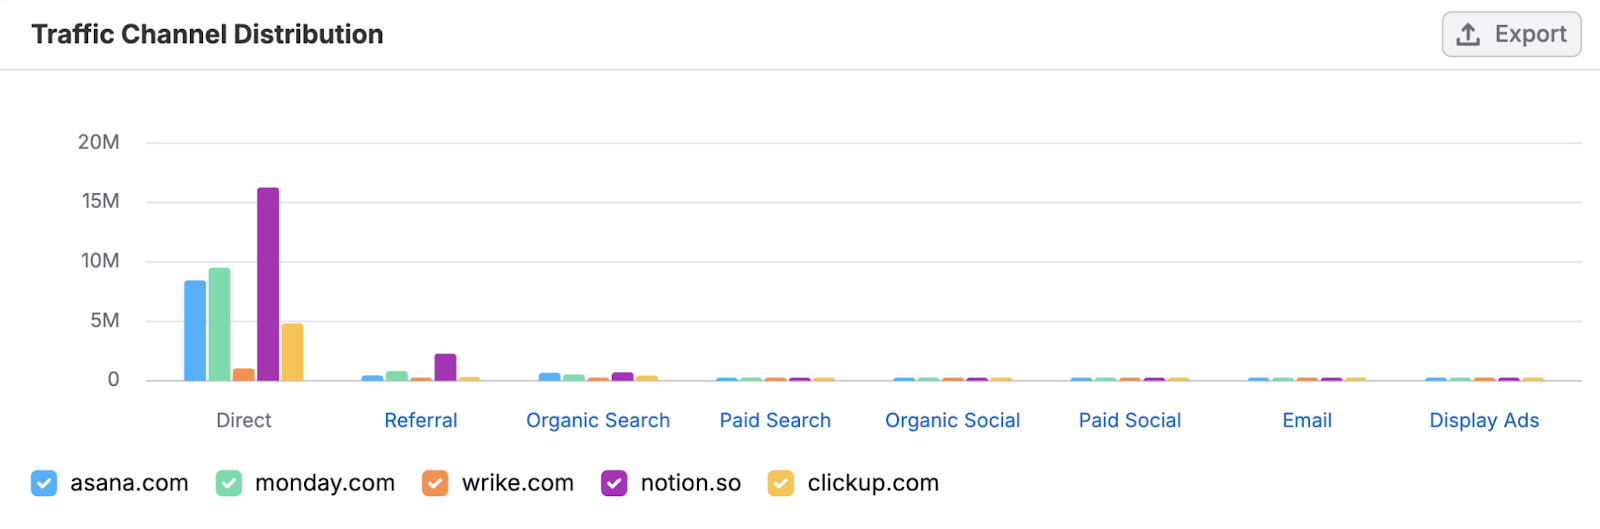1600x529 pixels.
Task: Click the Export button
Action: (1511, 35)
